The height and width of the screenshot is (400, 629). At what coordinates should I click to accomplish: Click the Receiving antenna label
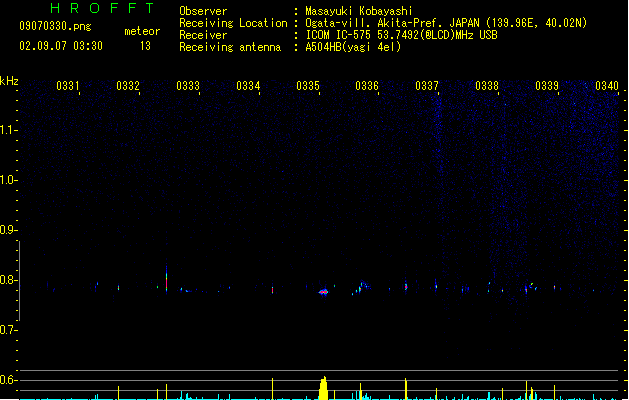point(230,47)
